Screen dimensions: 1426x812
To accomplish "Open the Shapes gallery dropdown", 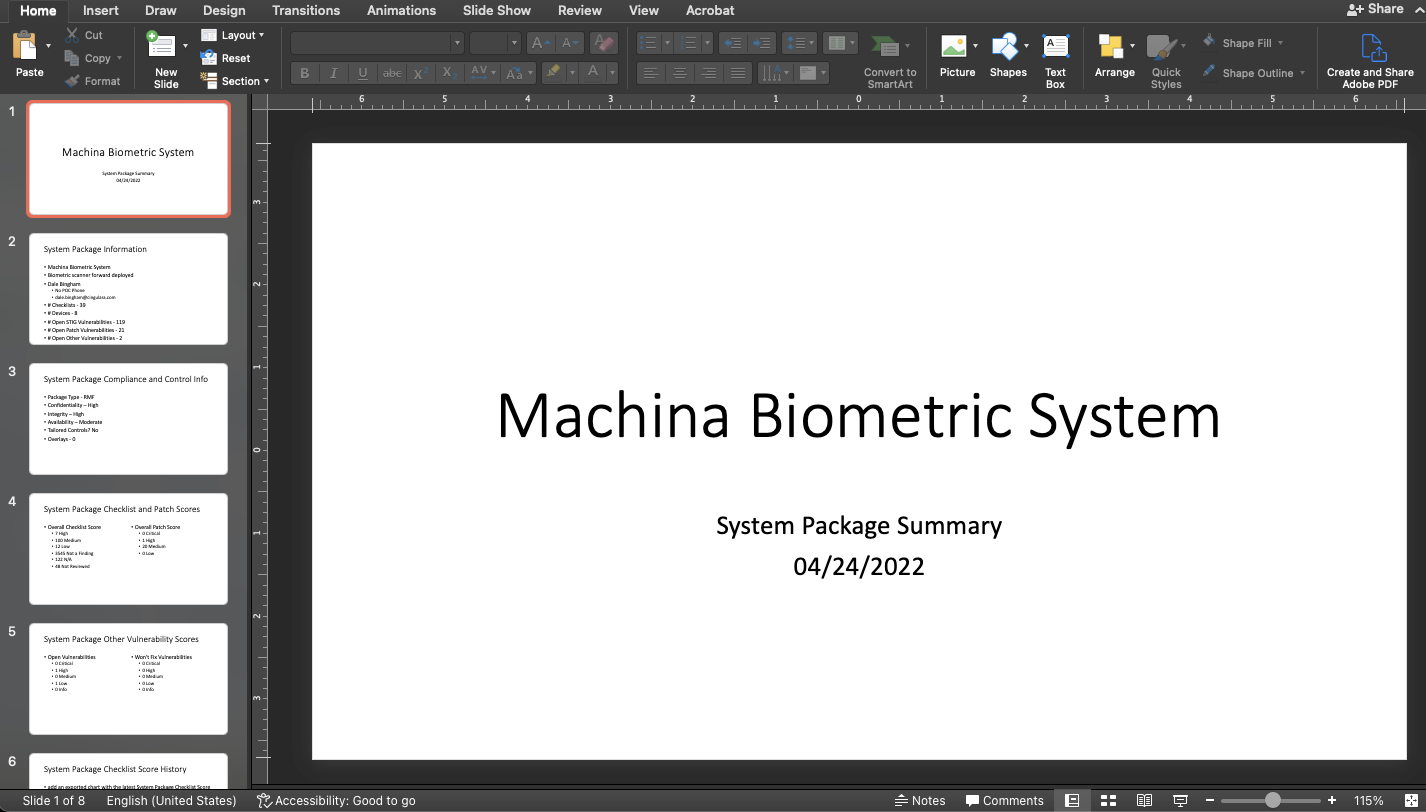I will click(x=1026, y=46).
